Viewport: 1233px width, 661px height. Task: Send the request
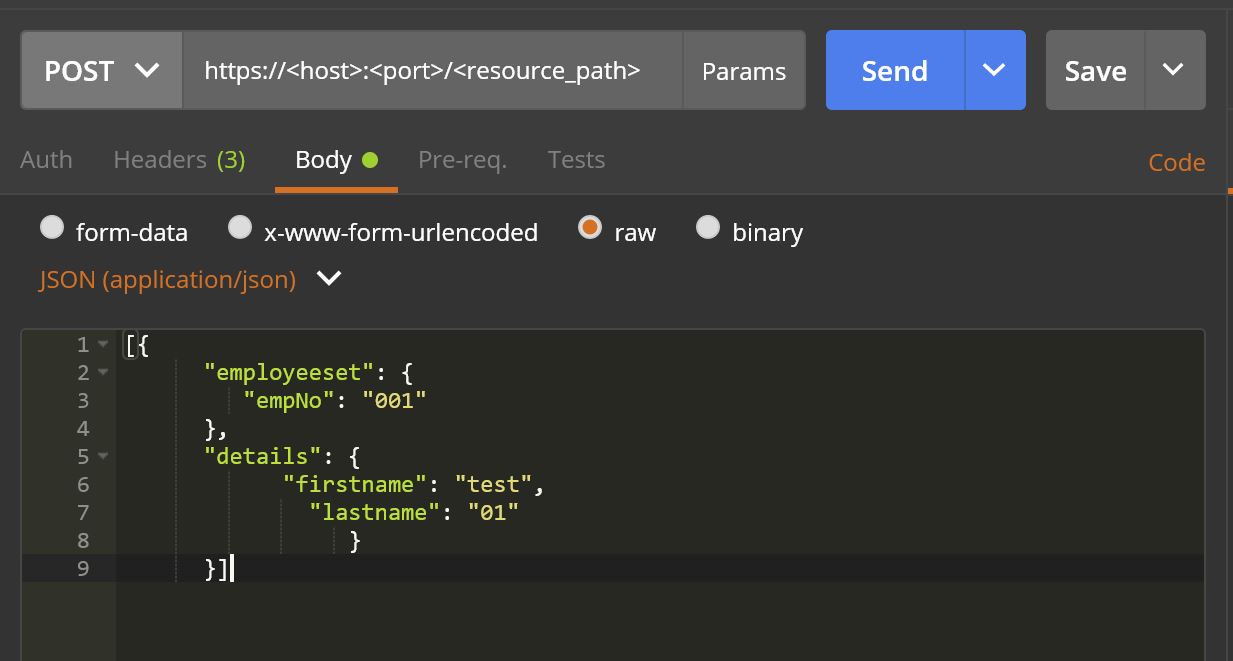pyautogui.click(x=895, y=71)
